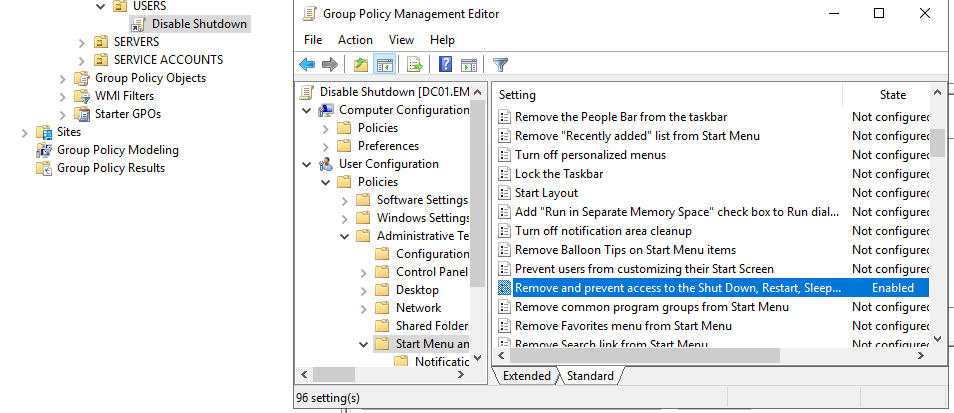The width and height of the screenshot is (954, 413).
Task: Click the Export List toolbar icon
Action: (414, 65)
